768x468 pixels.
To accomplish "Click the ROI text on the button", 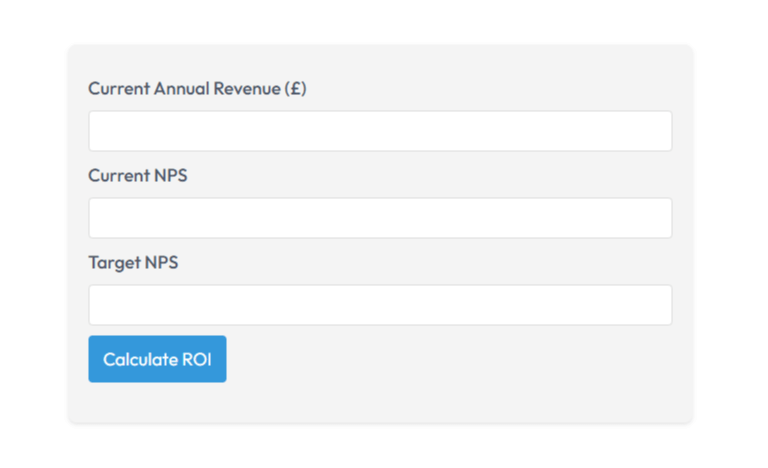I will (196, 359).
